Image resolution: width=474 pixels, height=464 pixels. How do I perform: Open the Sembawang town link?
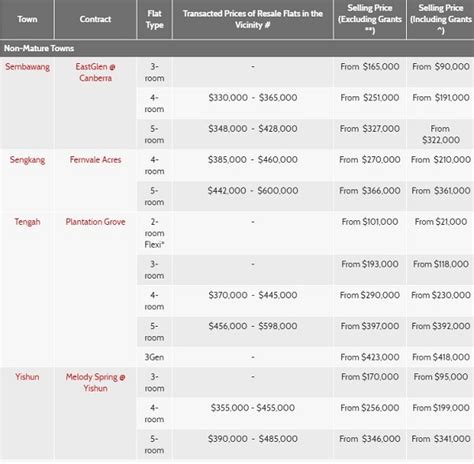coord(27,67)
